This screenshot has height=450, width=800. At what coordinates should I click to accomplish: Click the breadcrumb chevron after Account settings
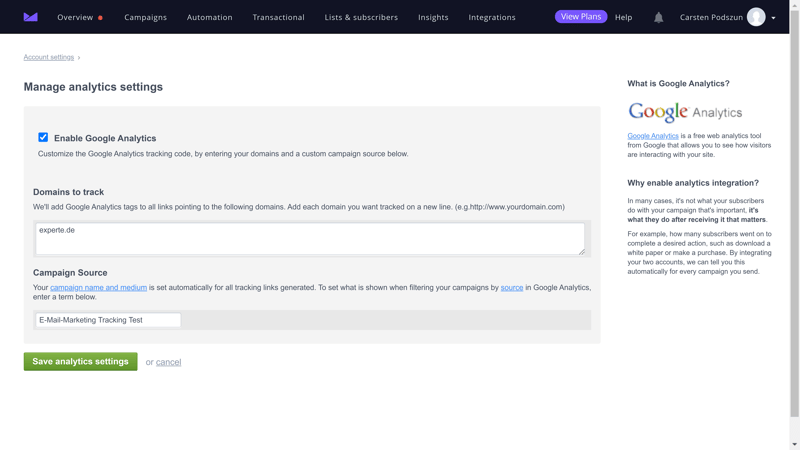[x=79, y=58]
